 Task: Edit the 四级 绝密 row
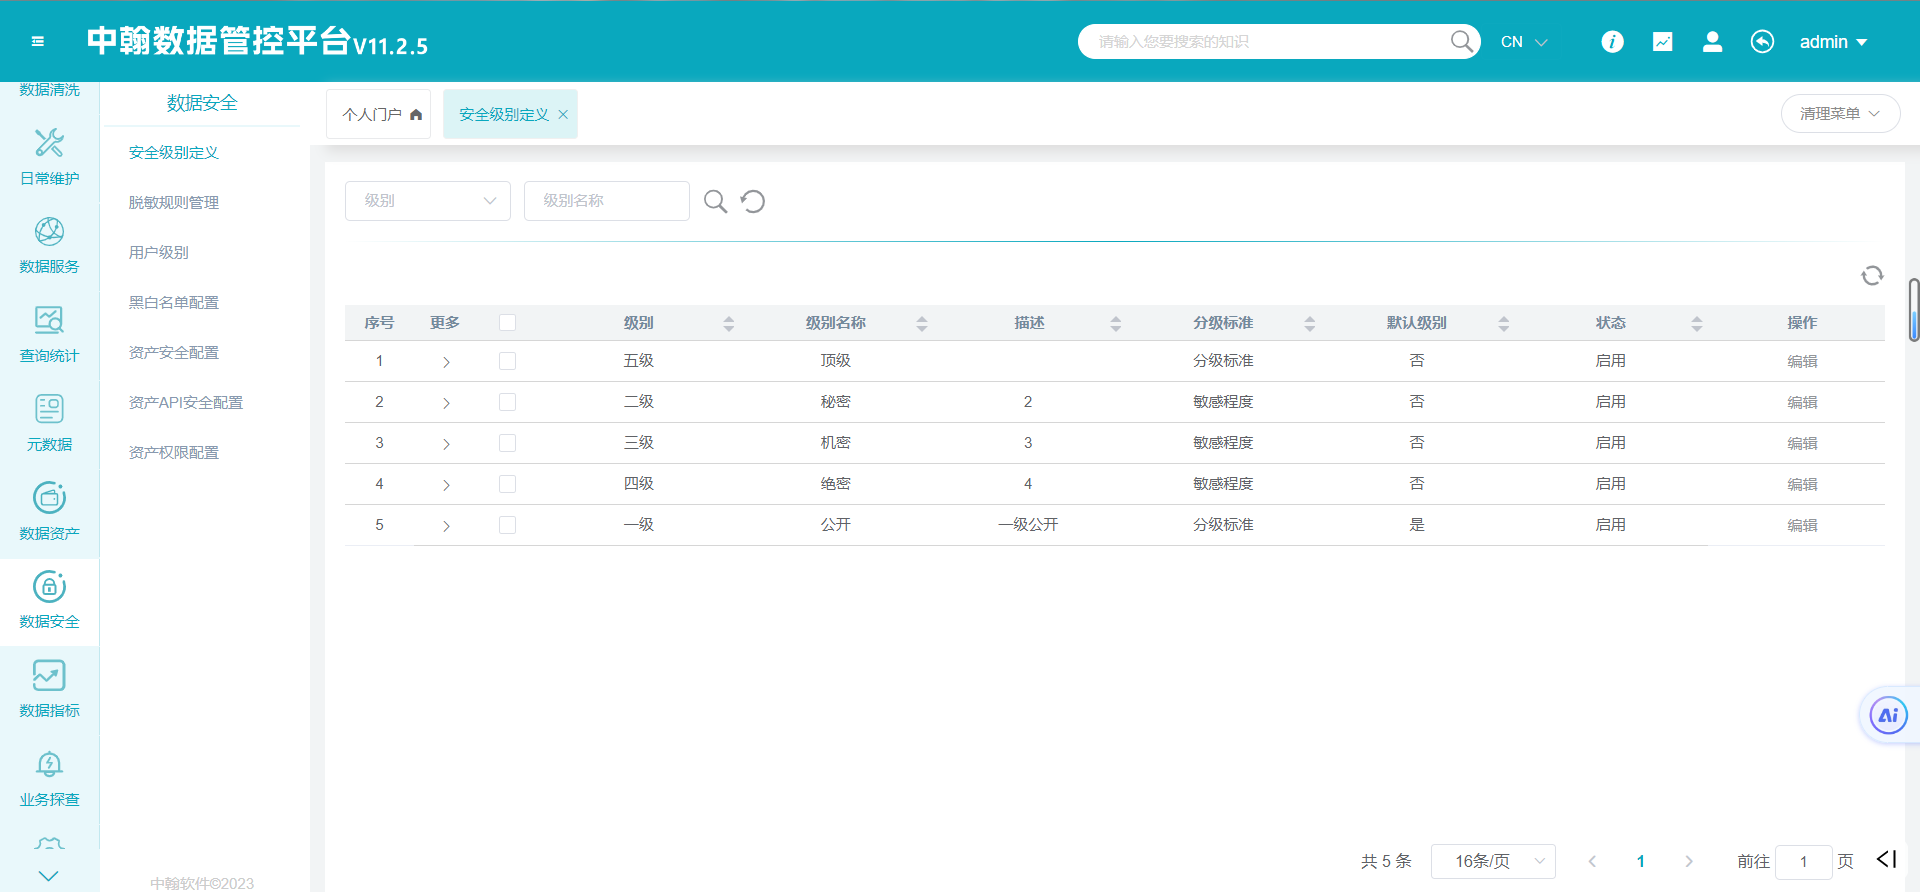coord(1802,485)
